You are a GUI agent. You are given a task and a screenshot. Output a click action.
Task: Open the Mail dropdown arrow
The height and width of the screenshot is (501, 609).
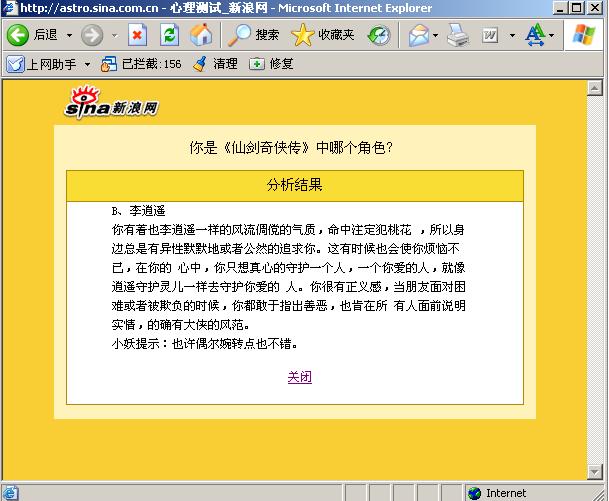[435, 36]
